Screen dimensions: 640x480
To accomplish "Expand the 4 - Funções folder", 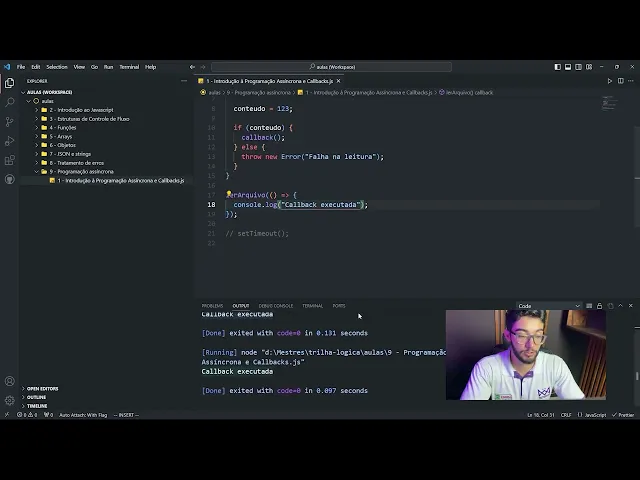I will pos(36,127).
